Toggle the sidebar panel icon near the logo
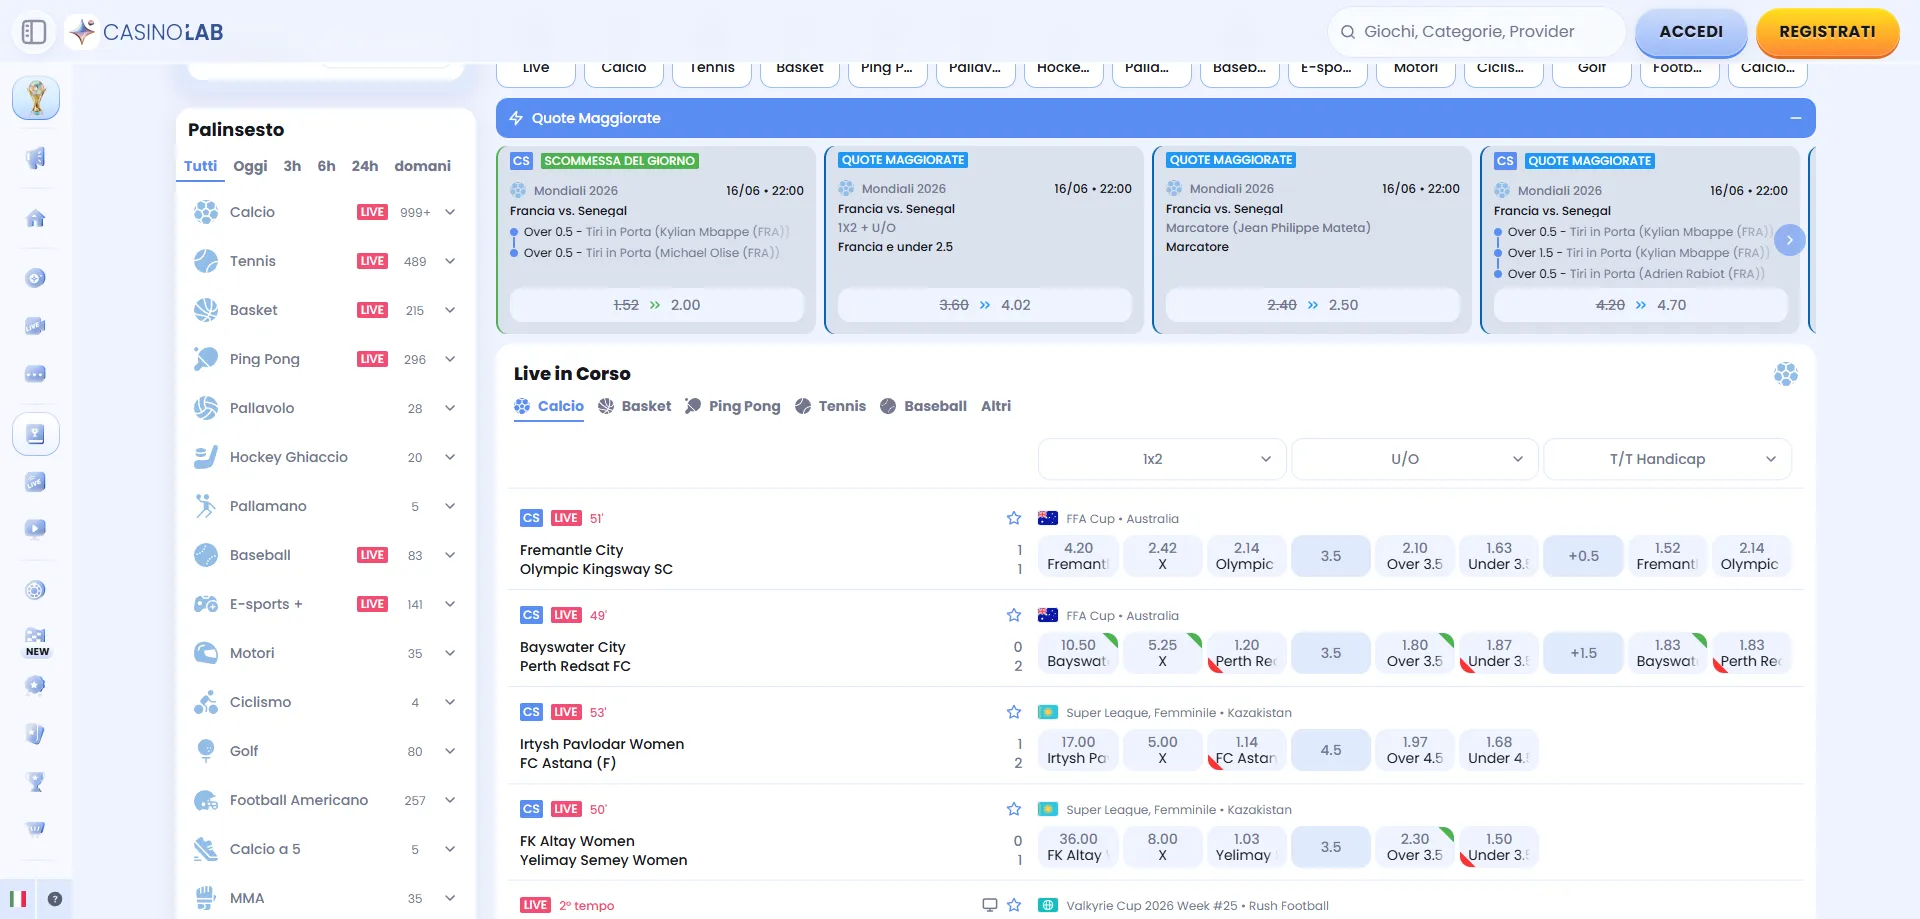 pos(34,32)
